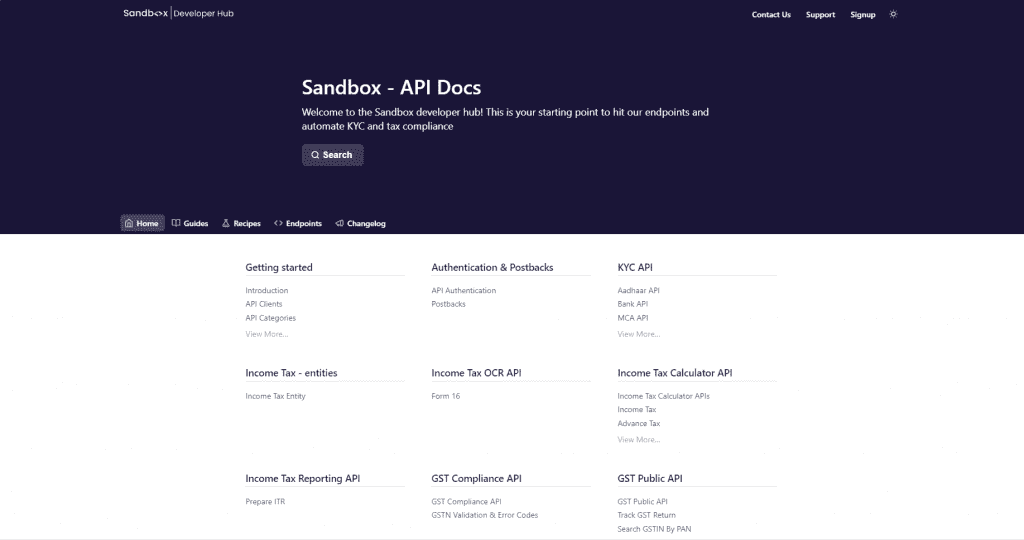The width and height of the screenshot is (1024, 540).
Task: Open the Income Tax link
Action: click(637, 410)
